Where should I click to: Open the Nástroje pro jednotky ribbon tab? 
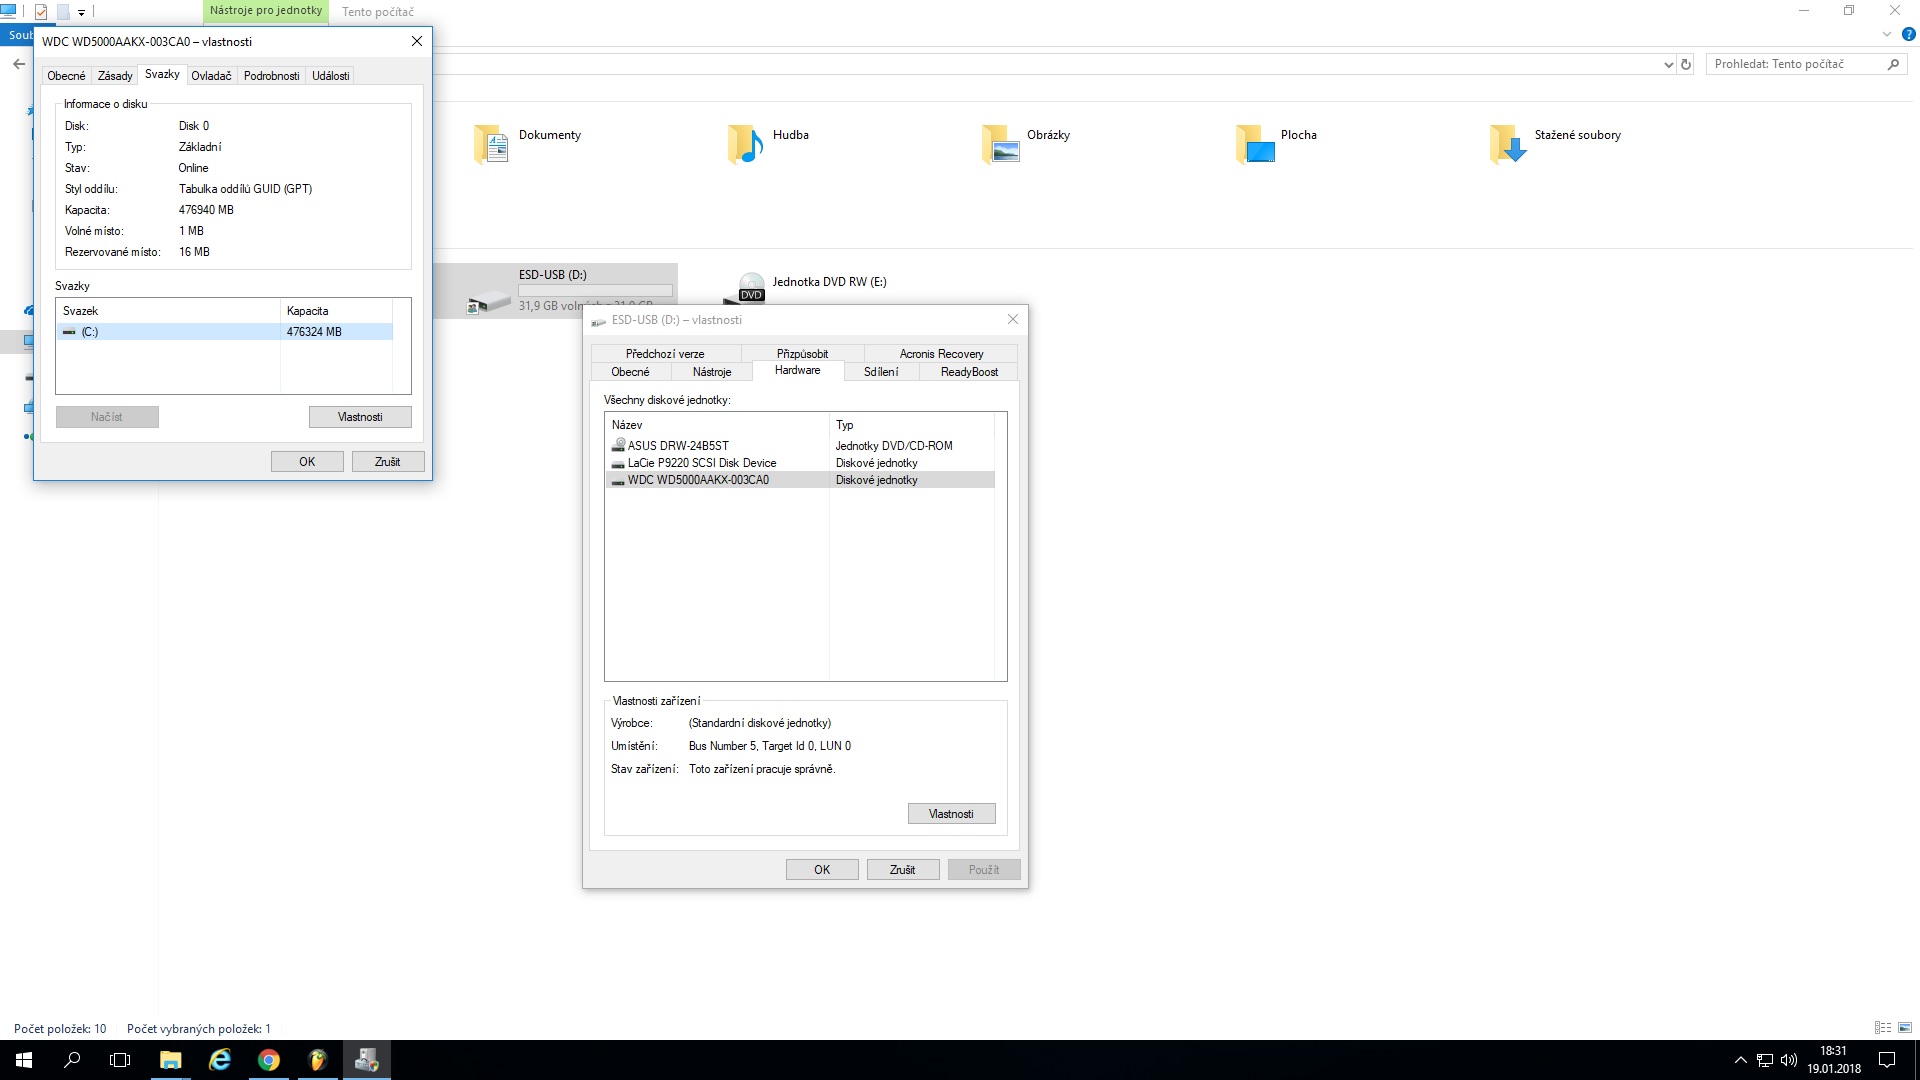[266, 11]
